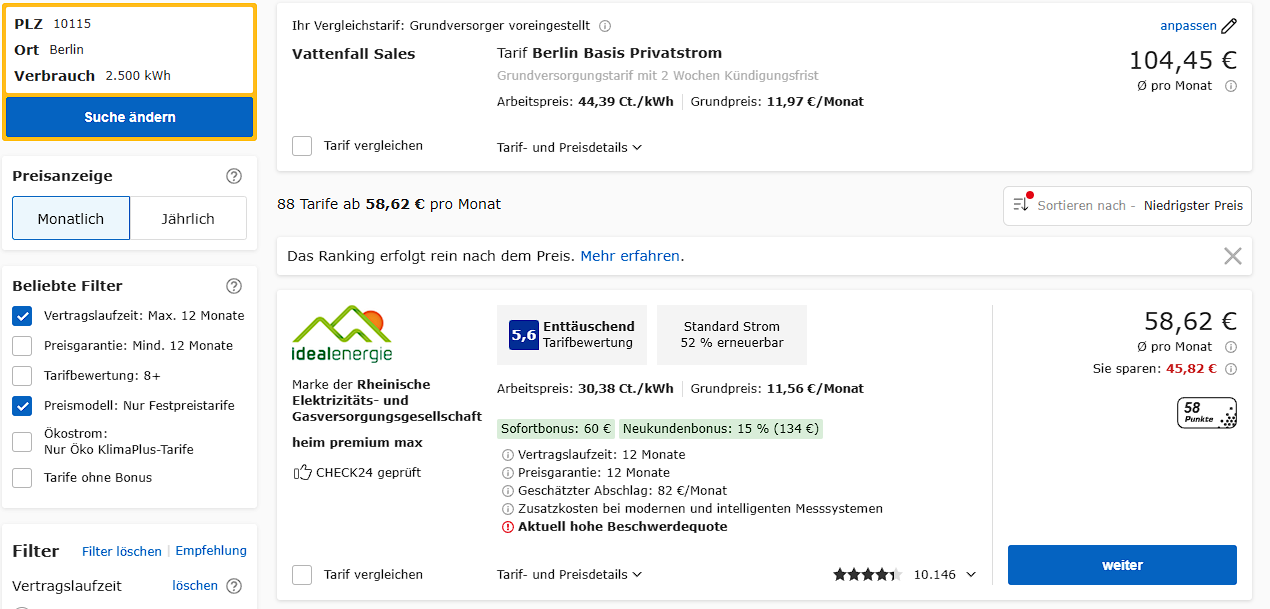Click Tarif Berlin Basis Privatstrom title

(x=609, y=53)
